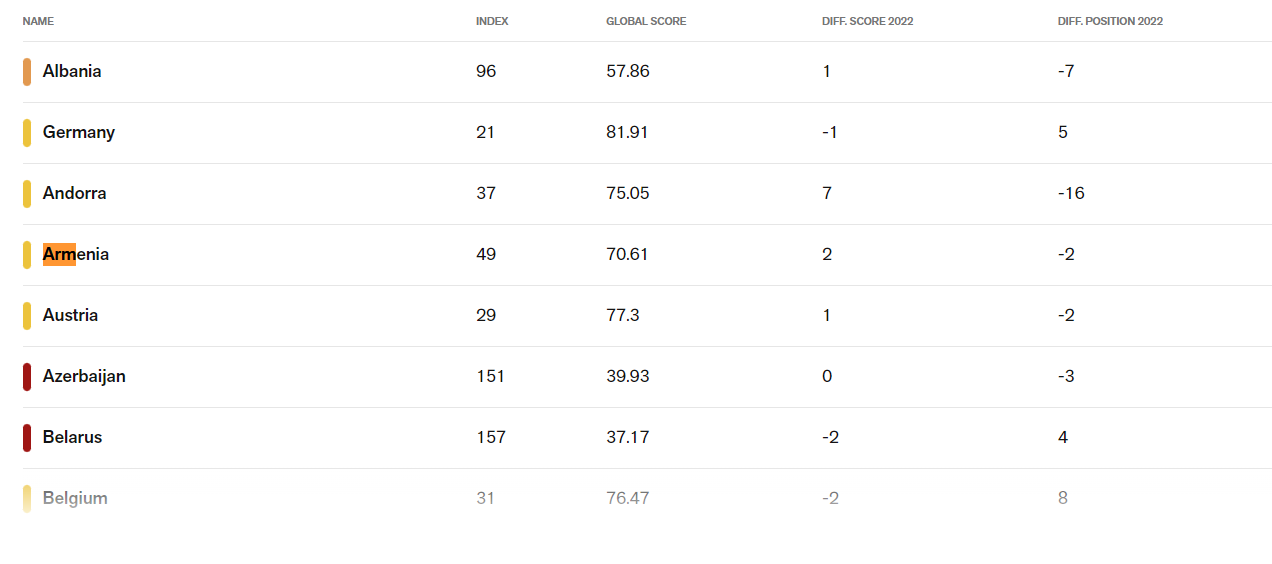Image resolution: width=1272 pixels, height=564 pixels.
Task: Click the dark red bar beside Azerbaijan
Action: tap(27, 377)
